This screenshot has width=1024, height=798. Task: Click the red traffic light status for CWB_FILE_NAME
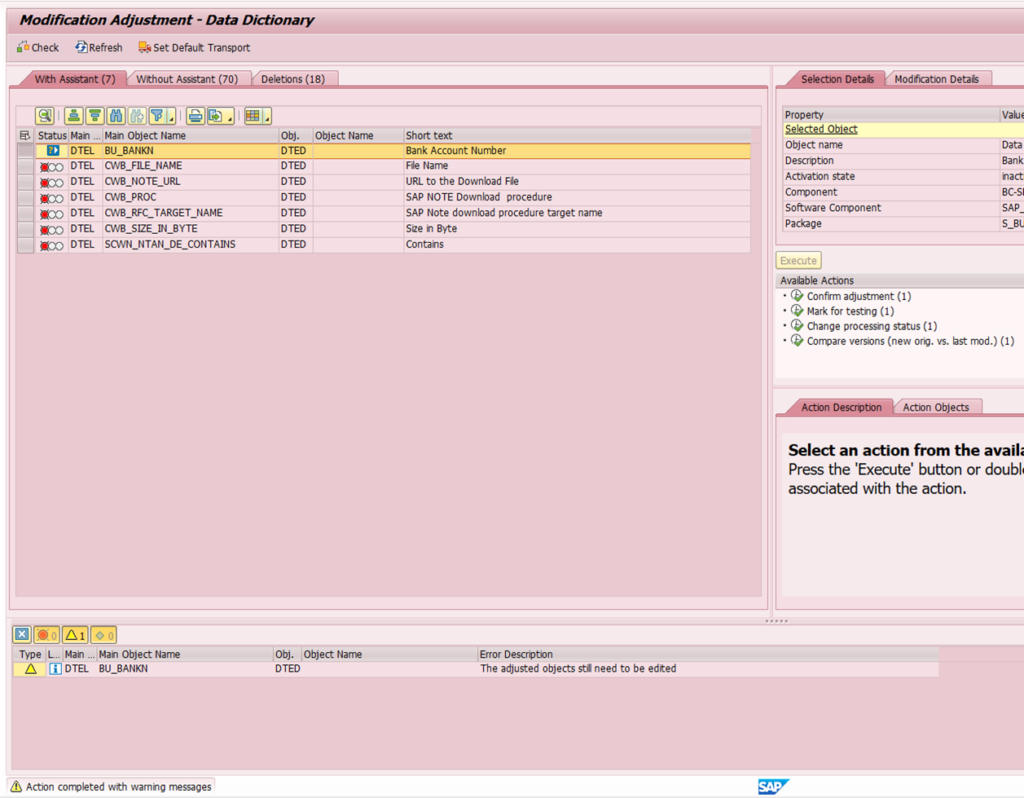(52, 167)
